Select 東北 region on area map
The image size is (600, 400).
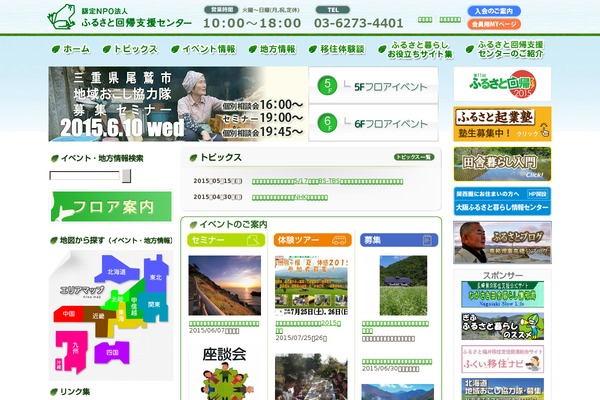155,276
